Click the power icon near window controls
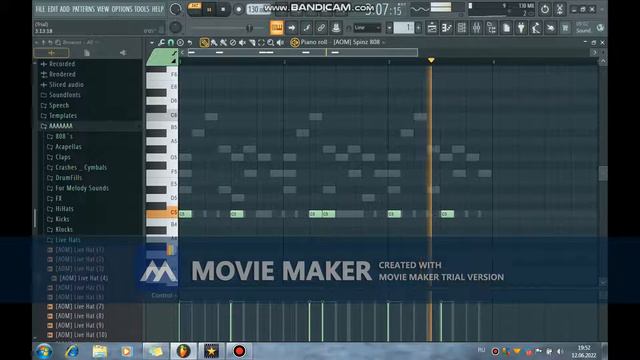 [x=545, y=9]
